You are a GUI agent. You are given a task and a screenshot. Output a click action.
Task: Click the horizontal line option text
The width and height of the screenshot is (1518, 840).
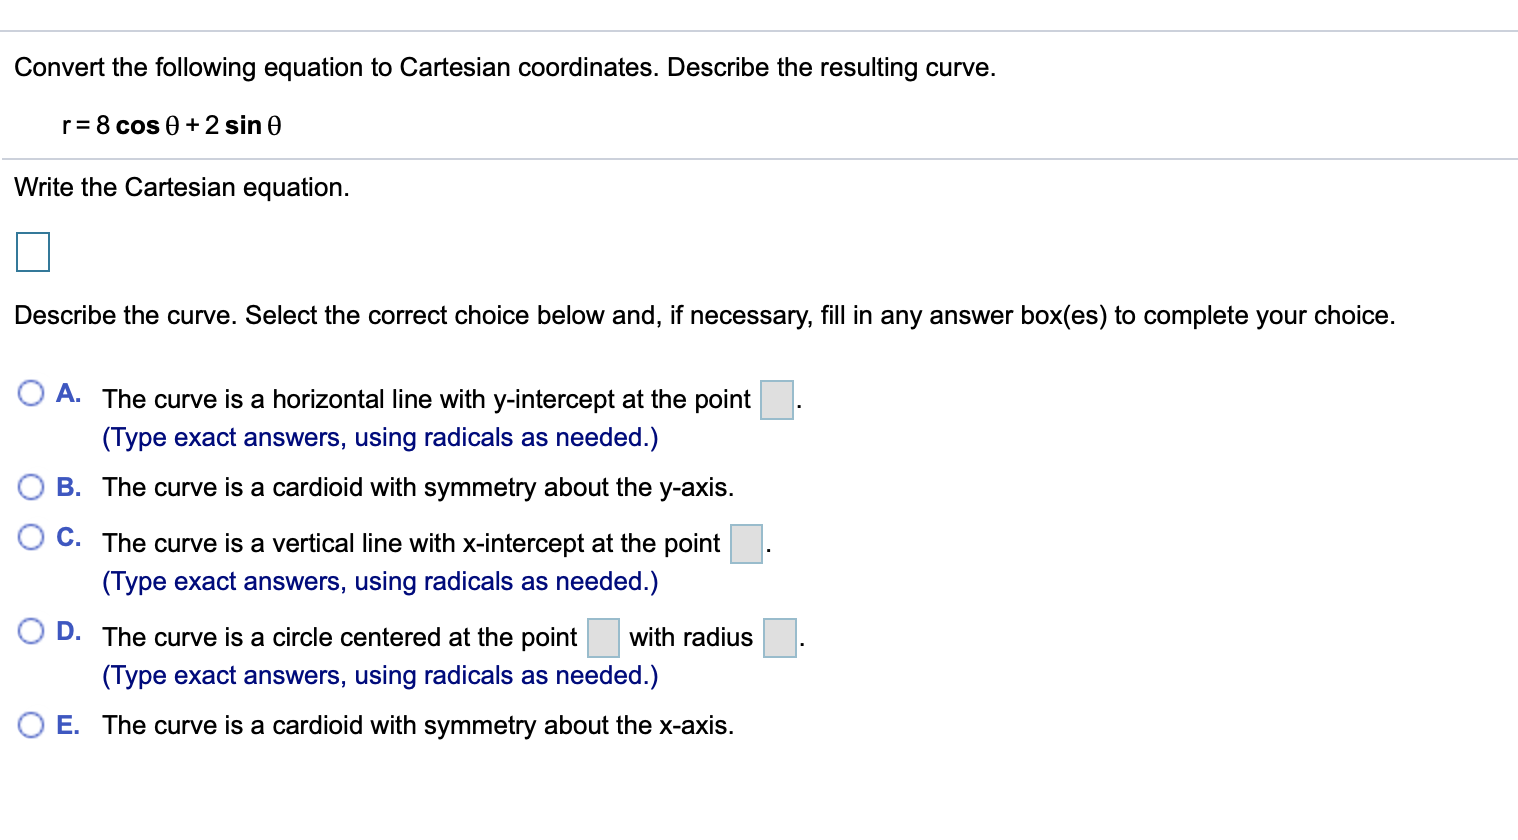coord(426,400)
